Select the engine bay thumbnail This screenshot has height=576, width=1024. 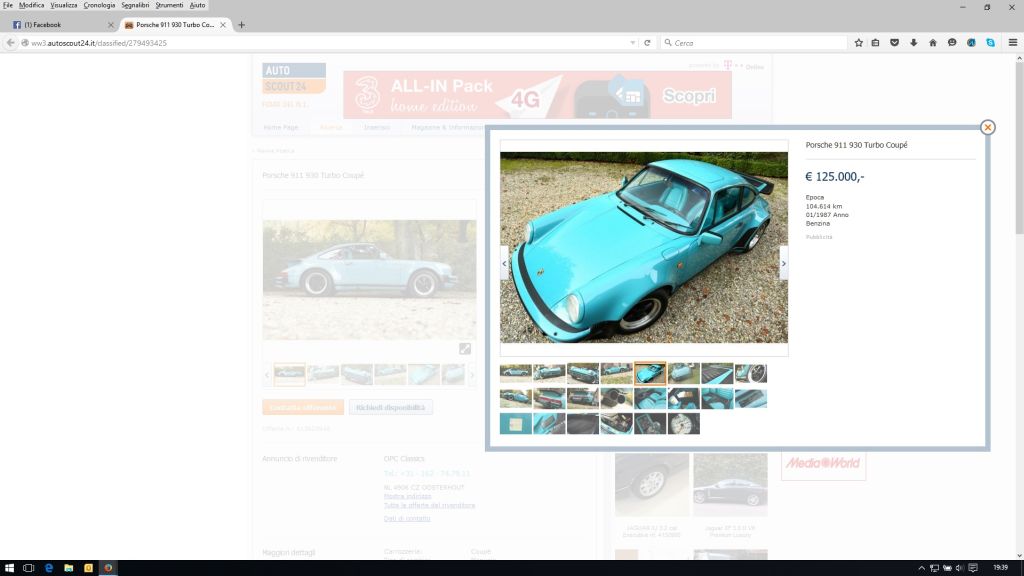click(616, 423)
